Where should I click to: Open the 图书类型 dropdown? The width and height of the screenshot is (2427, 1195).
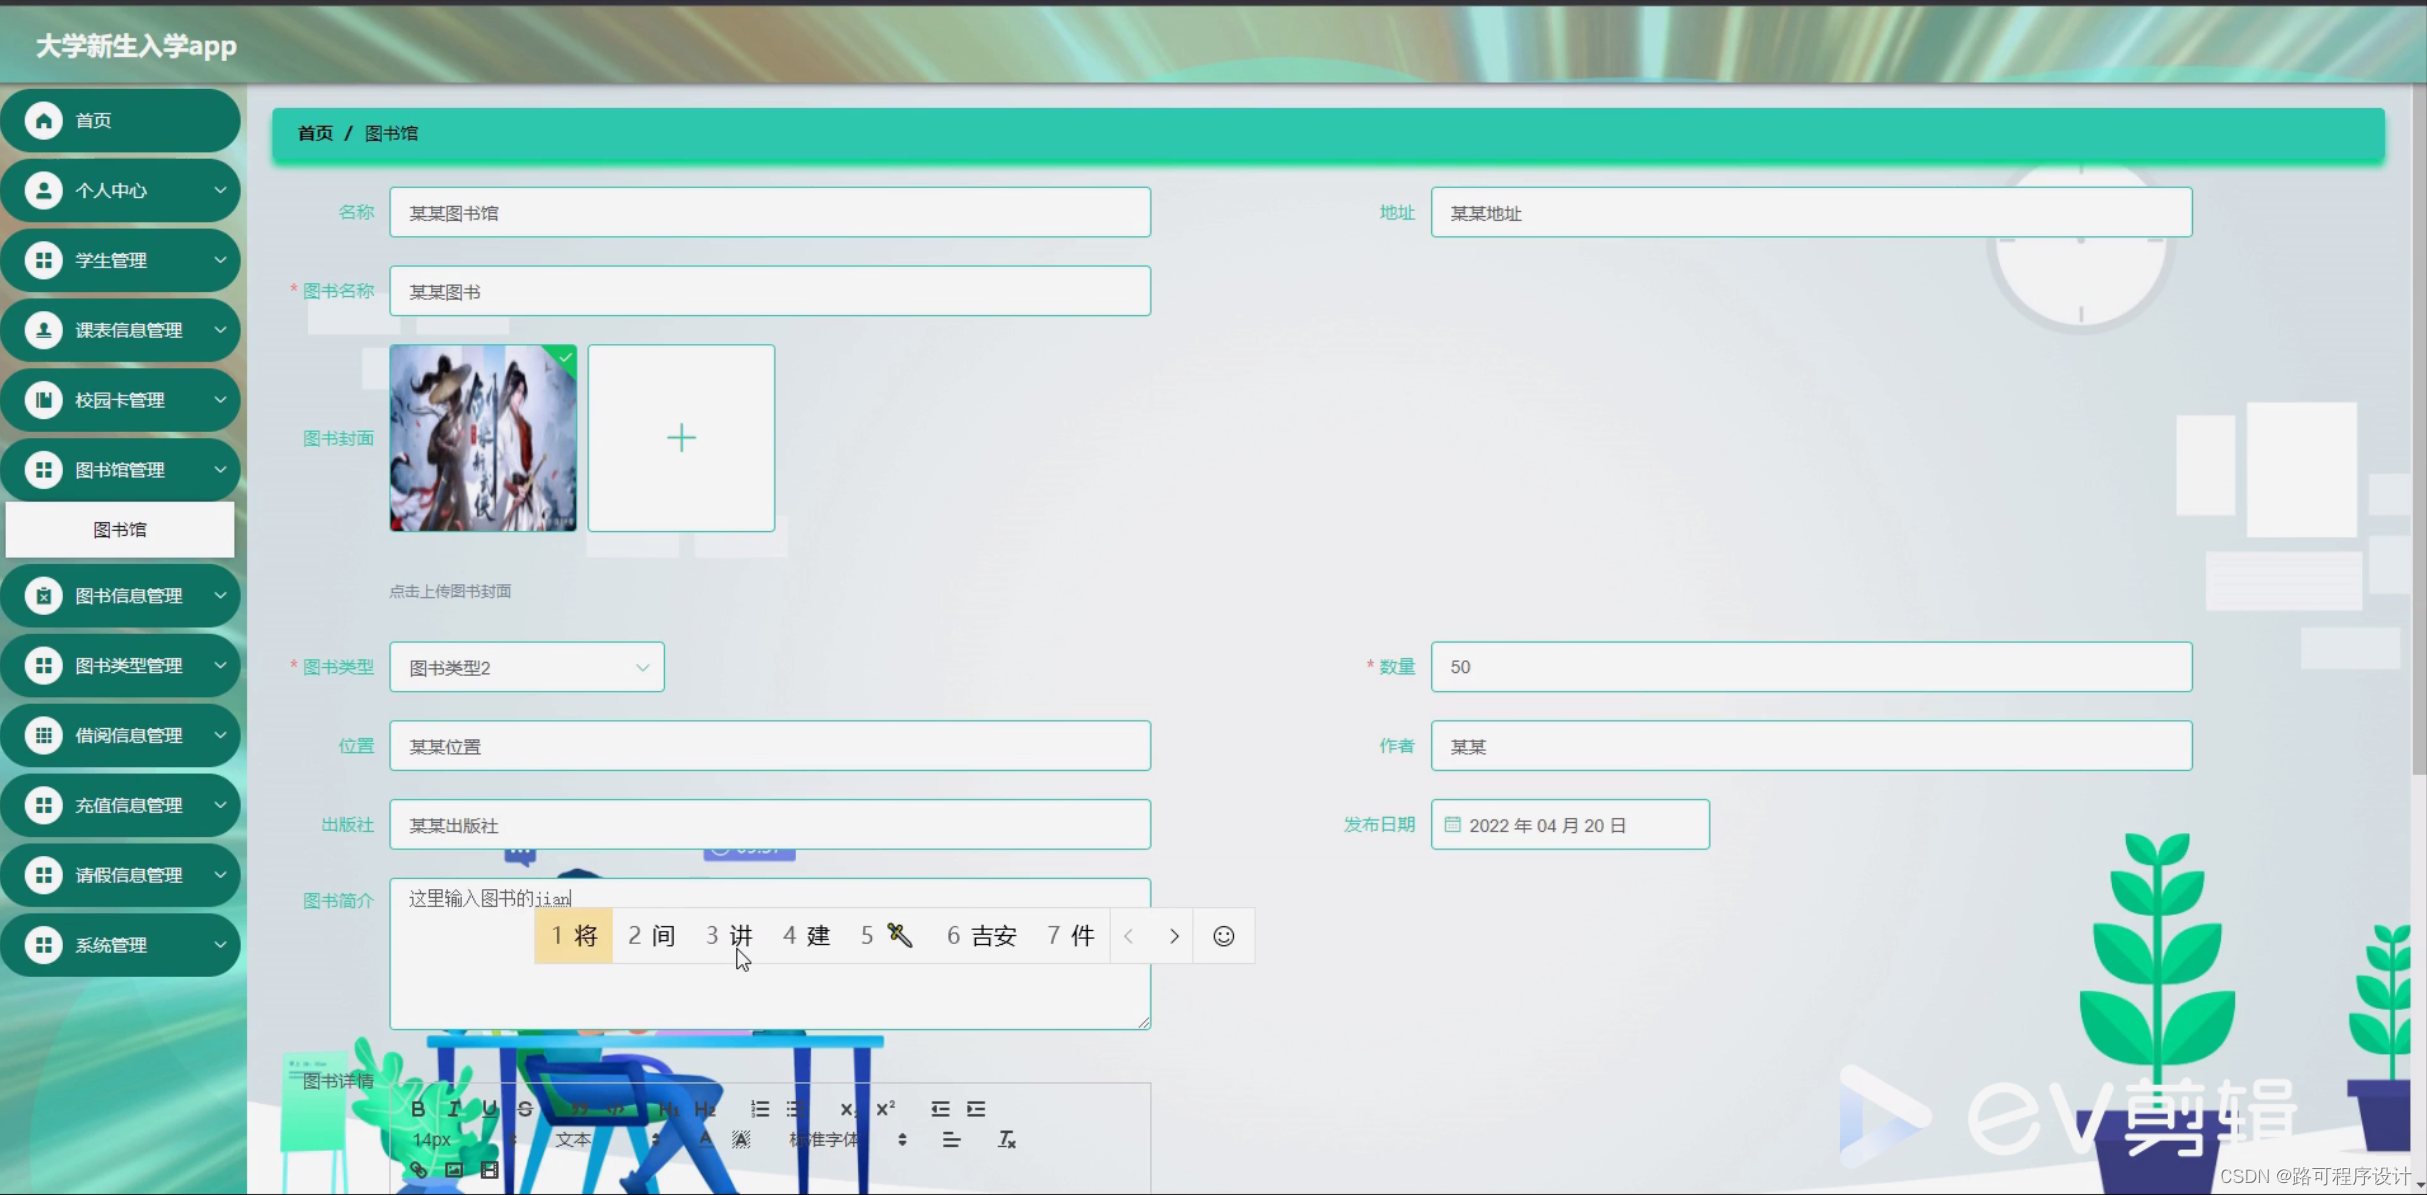click(x=527, y=667)
